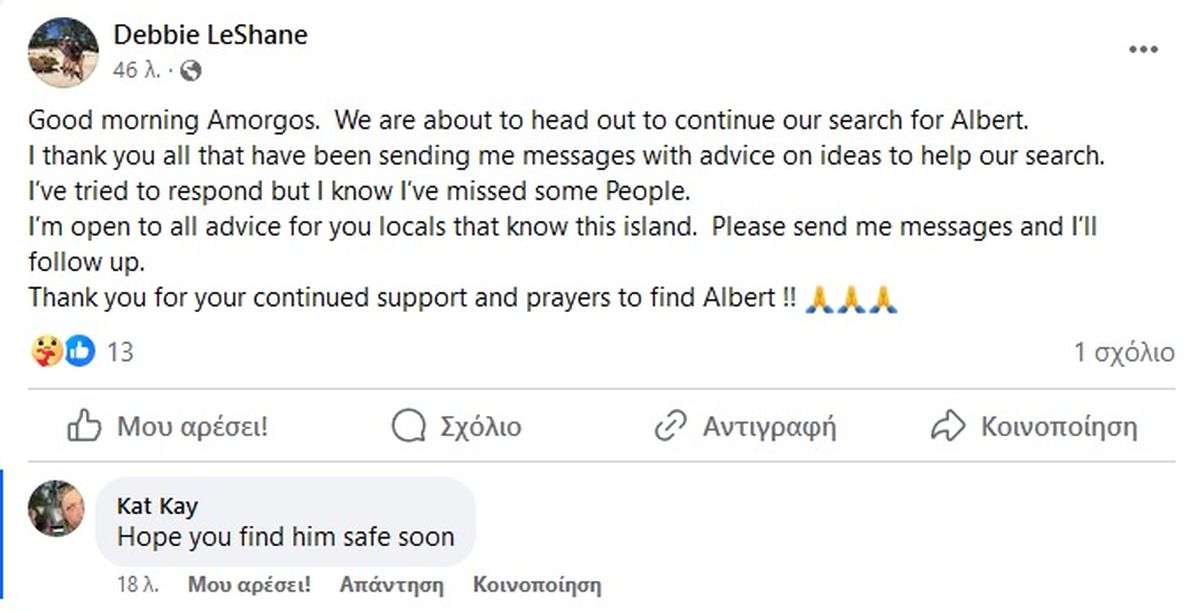Click the speech bubble comment icon

click(x=409, y=428)
